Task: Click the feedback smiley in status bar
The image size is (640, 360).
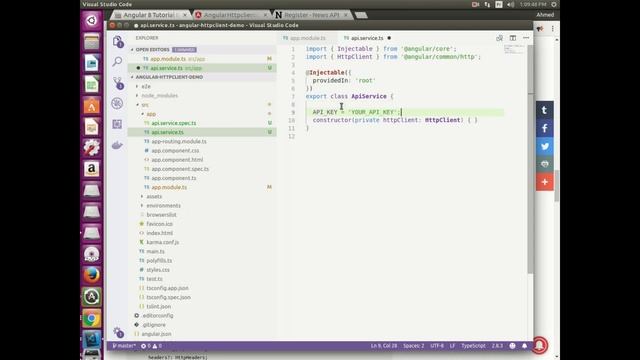Action: click(512, 346)
